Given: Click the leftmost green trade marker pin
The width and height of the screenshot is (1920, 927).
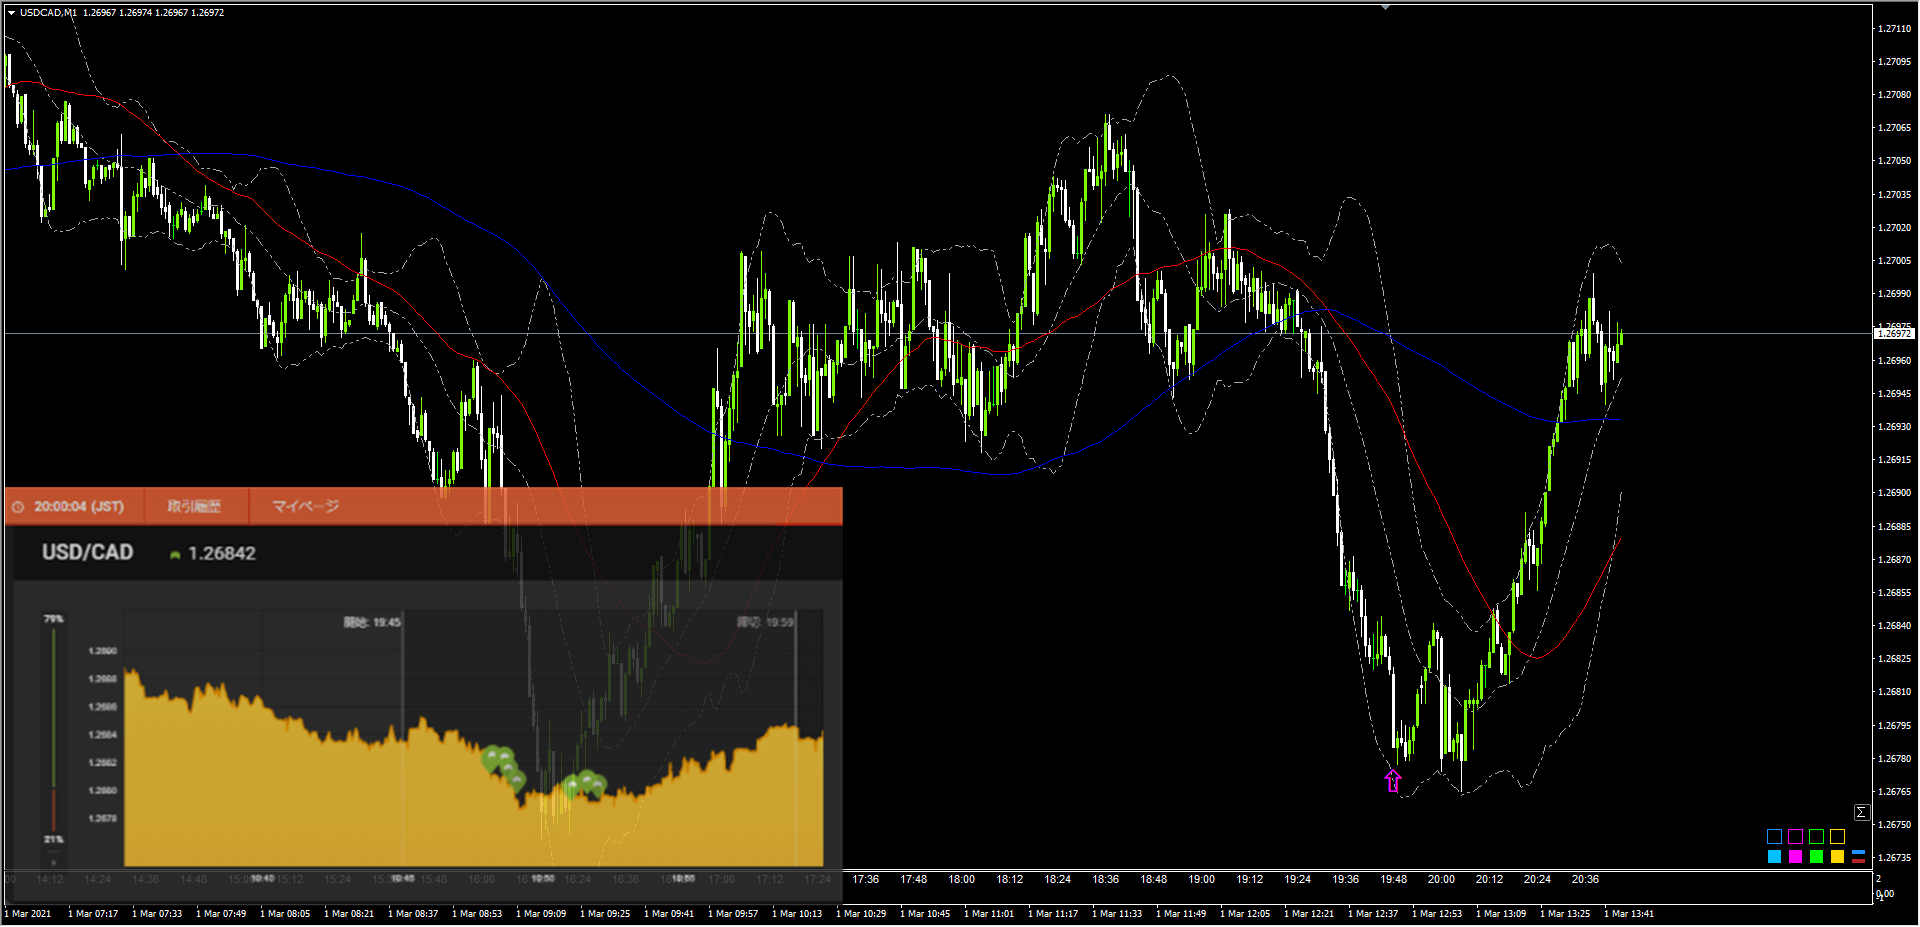Looking at the screenshot, I should 492,757.
